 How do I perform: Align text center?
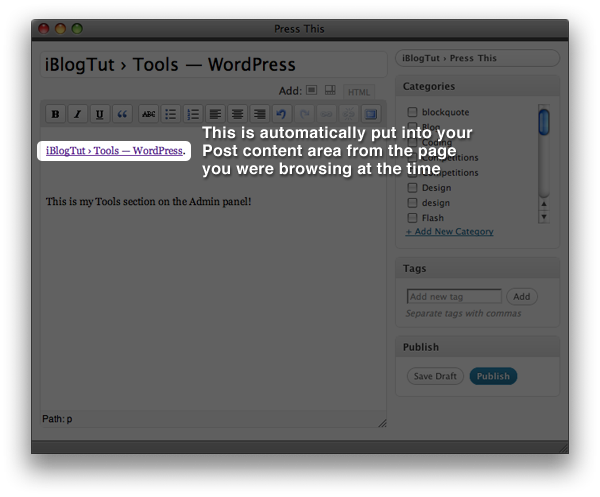(x=237, y=114)
